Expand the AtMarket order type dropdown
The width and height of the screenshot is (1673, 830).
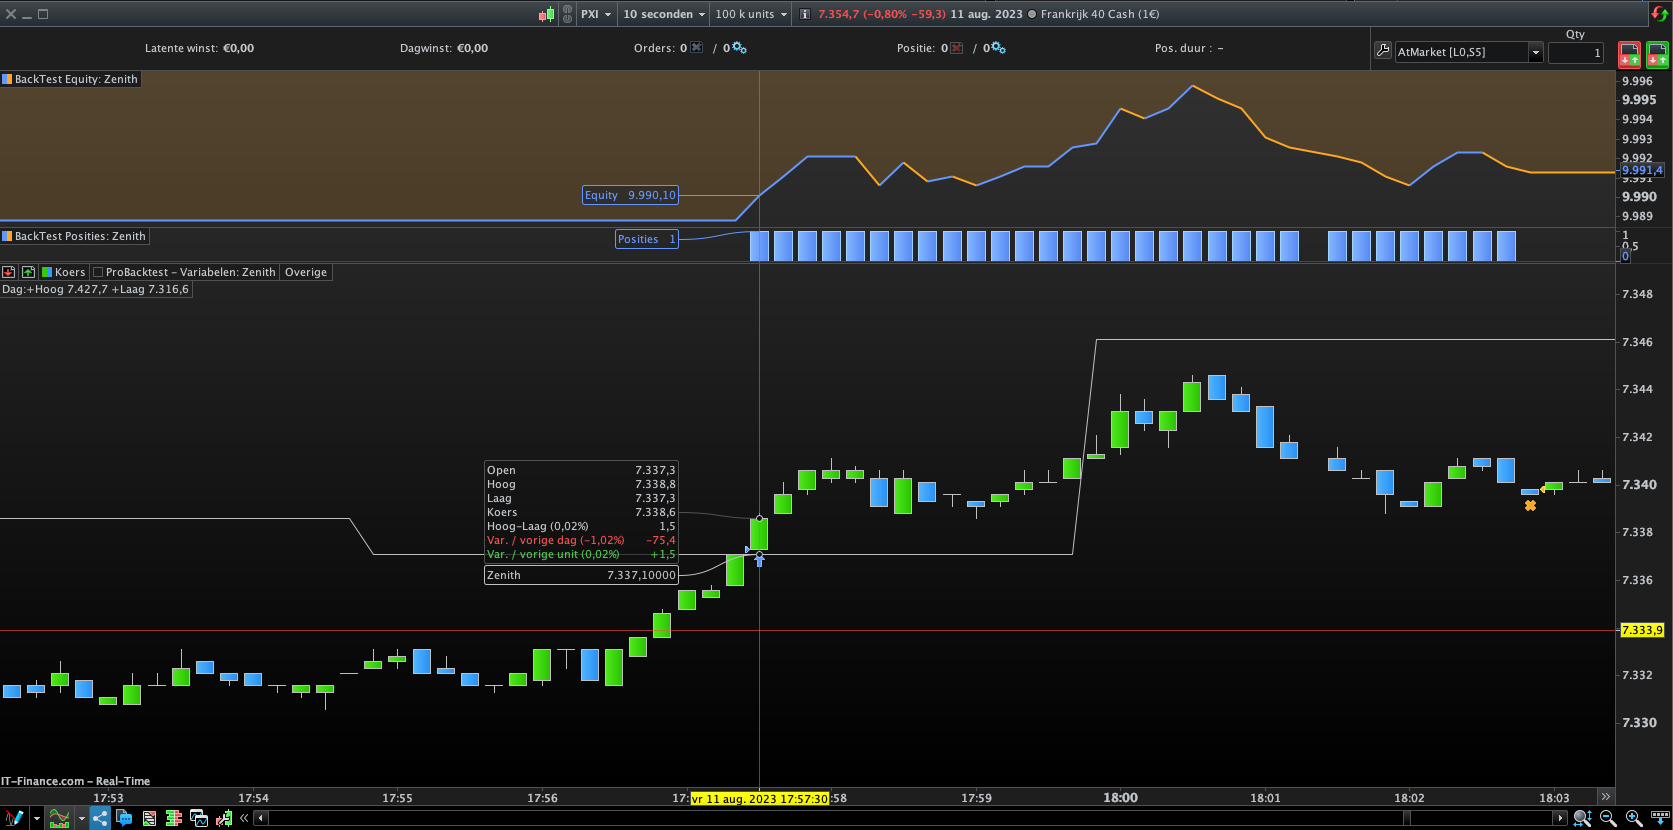1536,52
